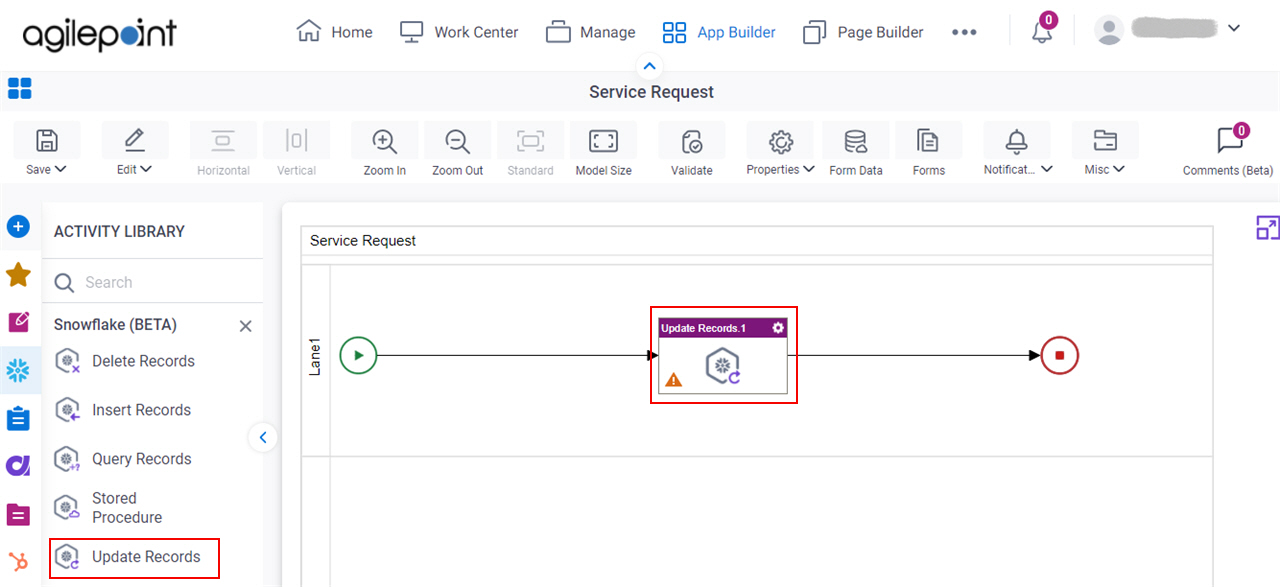Click the Validate icon

(692, 141)
